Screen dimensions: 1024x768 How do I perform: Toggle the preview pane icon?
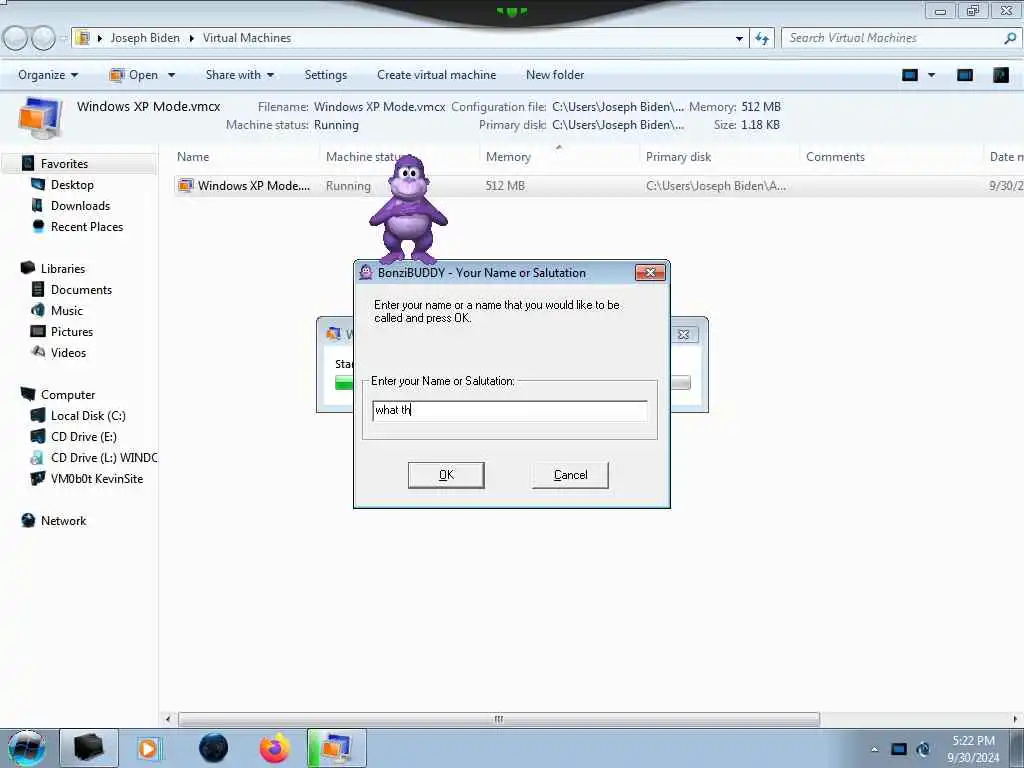[x=965, y=75]
